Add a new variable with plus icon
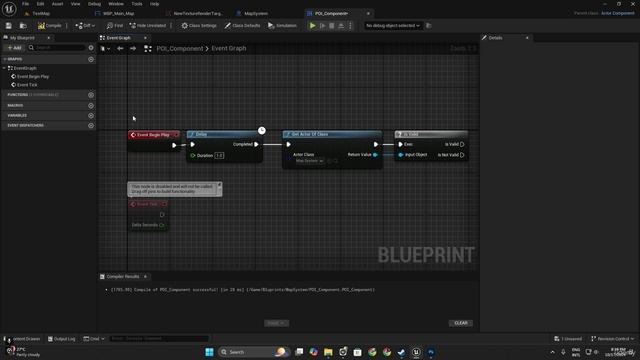The height and width of the screenshot is (360, 640). click(91, 116)
